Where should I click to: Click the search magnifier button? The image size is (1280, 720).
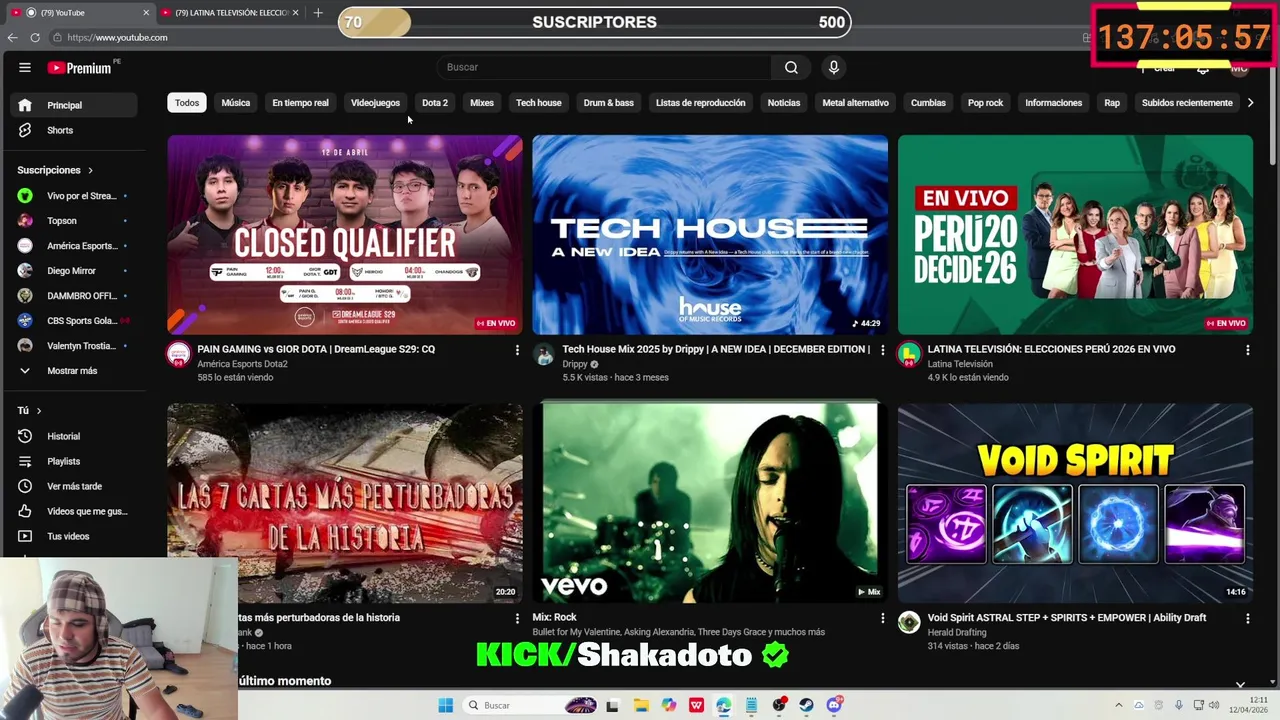click(791, 67)
